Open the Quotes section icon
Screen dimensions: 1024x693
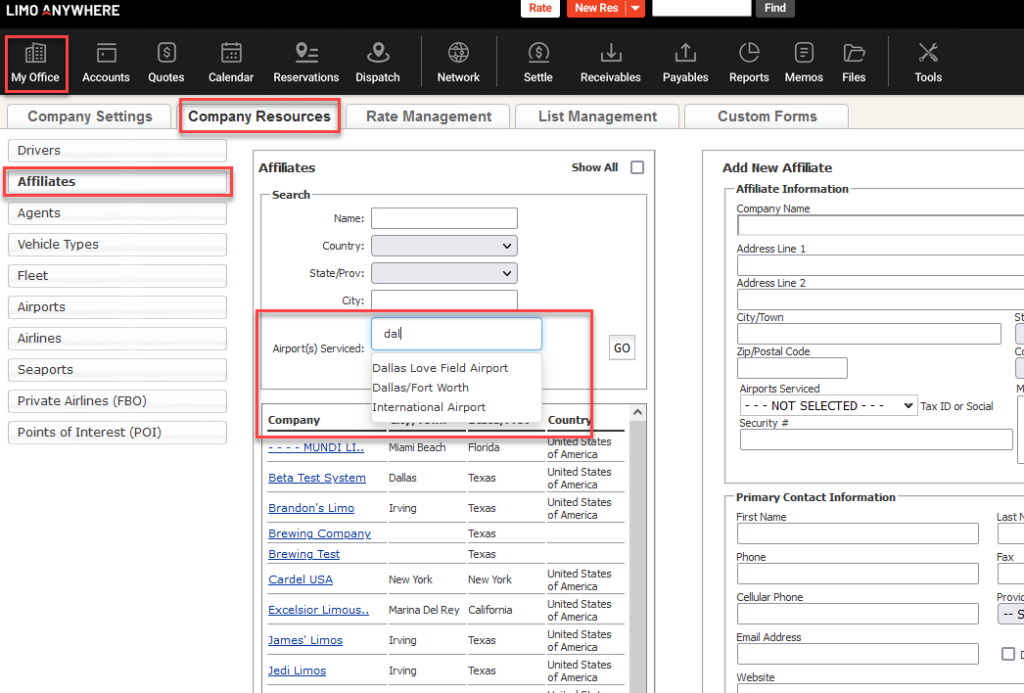(x=166, y=62)
